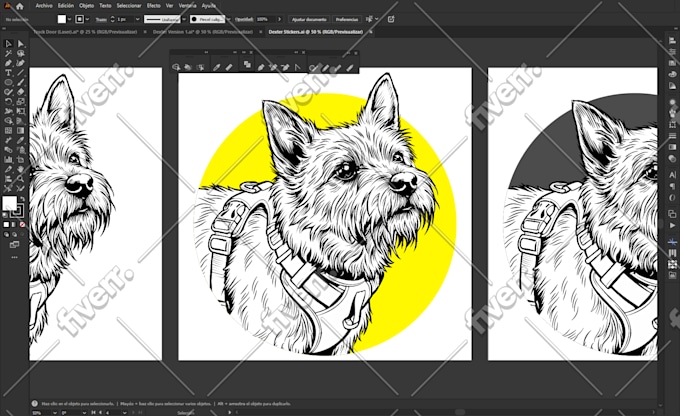Click the Swap Fill and Stroke arrows
Image resolution: width=680 pixels, height=416 pixels.
coord(22,199)
